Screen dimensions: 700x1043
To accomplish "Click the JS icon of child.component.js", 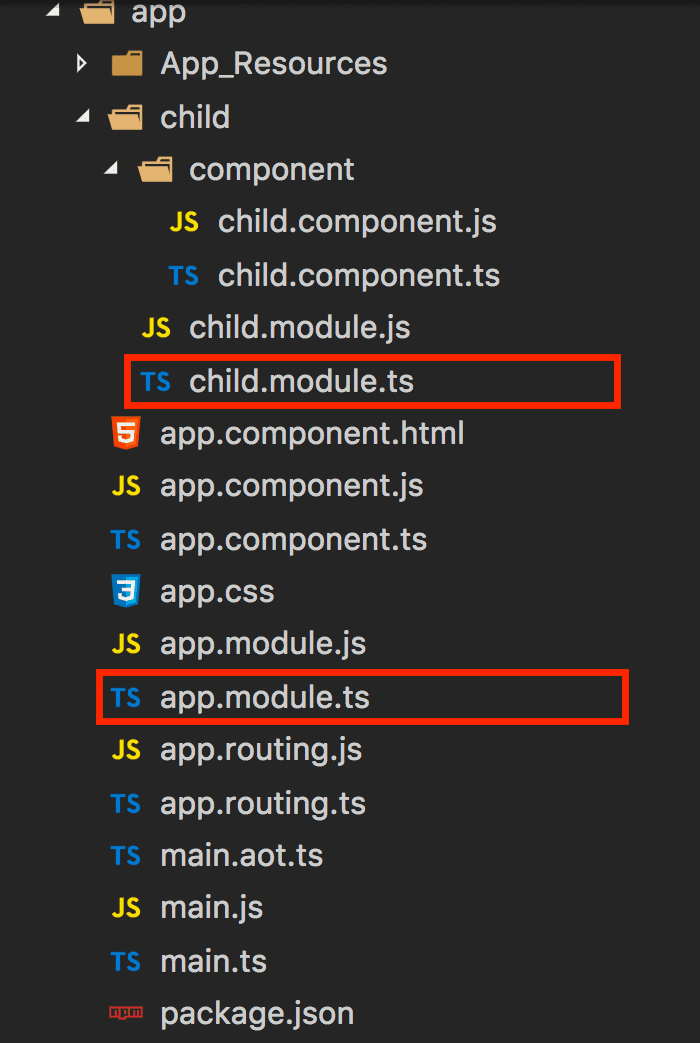I will (184, 222).
